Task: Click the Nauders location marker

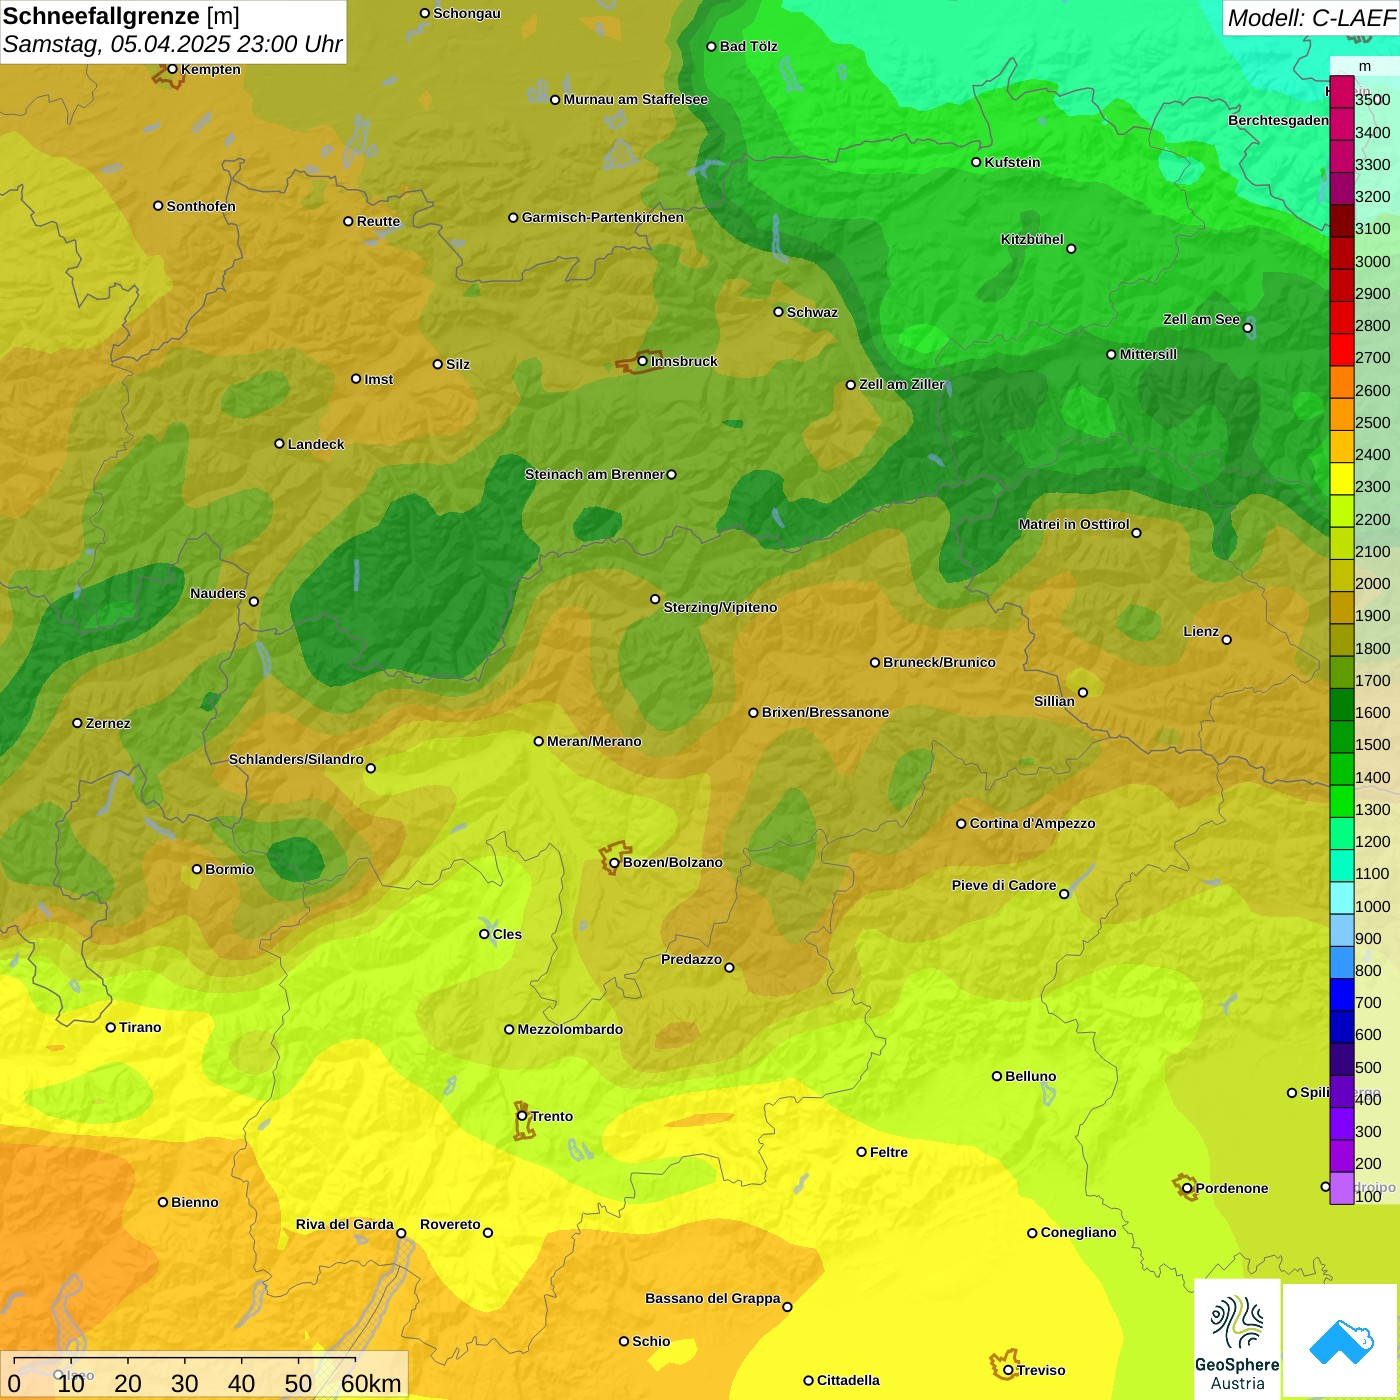Action: (254, 601)
